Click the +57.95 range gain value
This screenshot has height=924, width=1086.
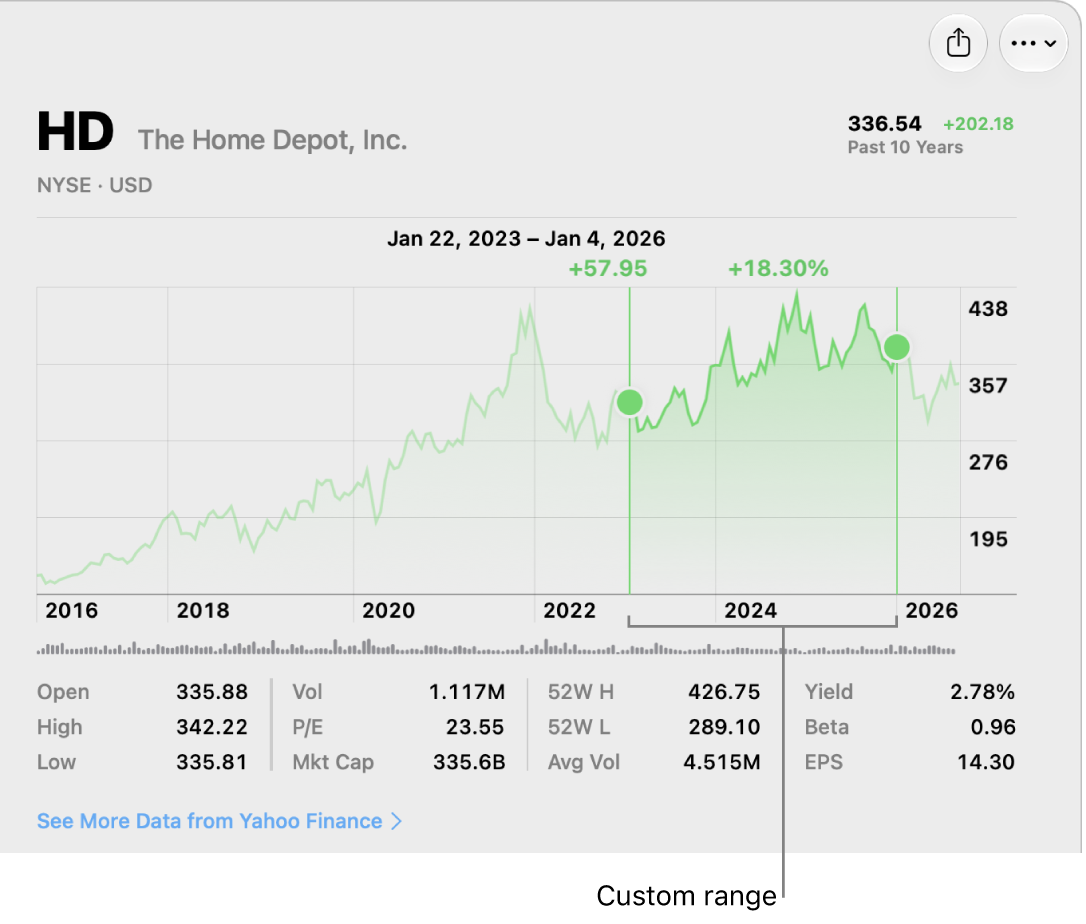click(607, 268)
